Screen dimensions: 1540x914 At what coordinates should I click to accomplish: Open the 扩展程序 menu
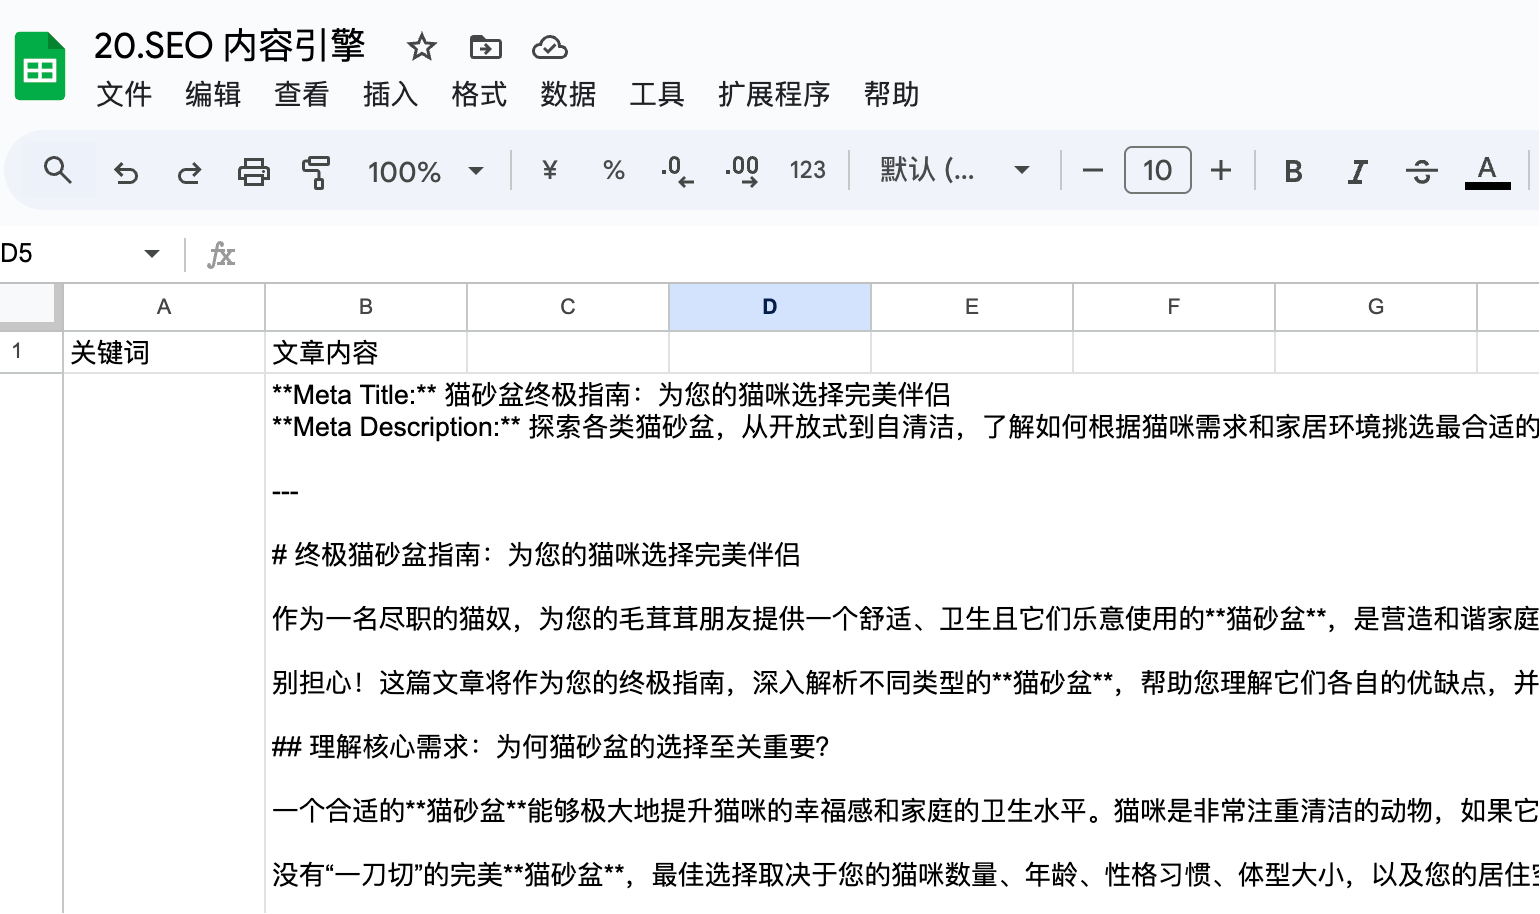click(774, 94)
